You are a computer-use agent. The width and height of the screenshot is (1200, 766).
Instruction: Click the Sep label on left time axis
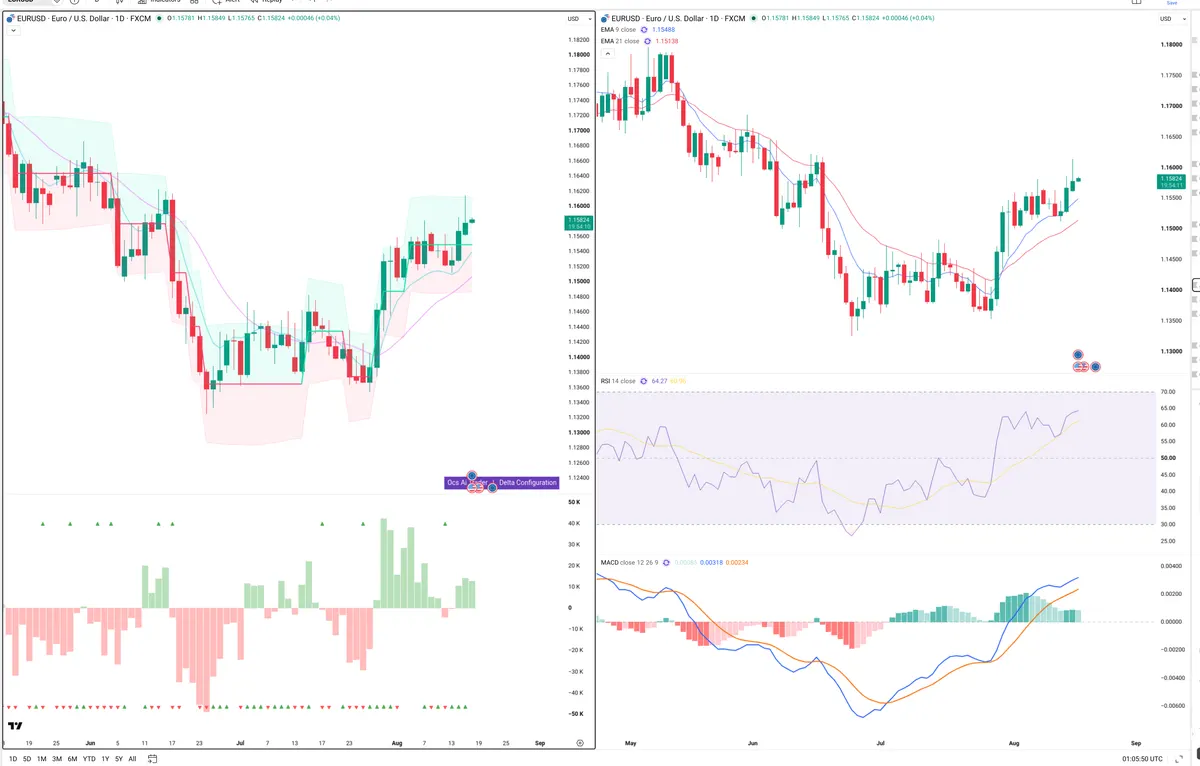tap(540, 744)
